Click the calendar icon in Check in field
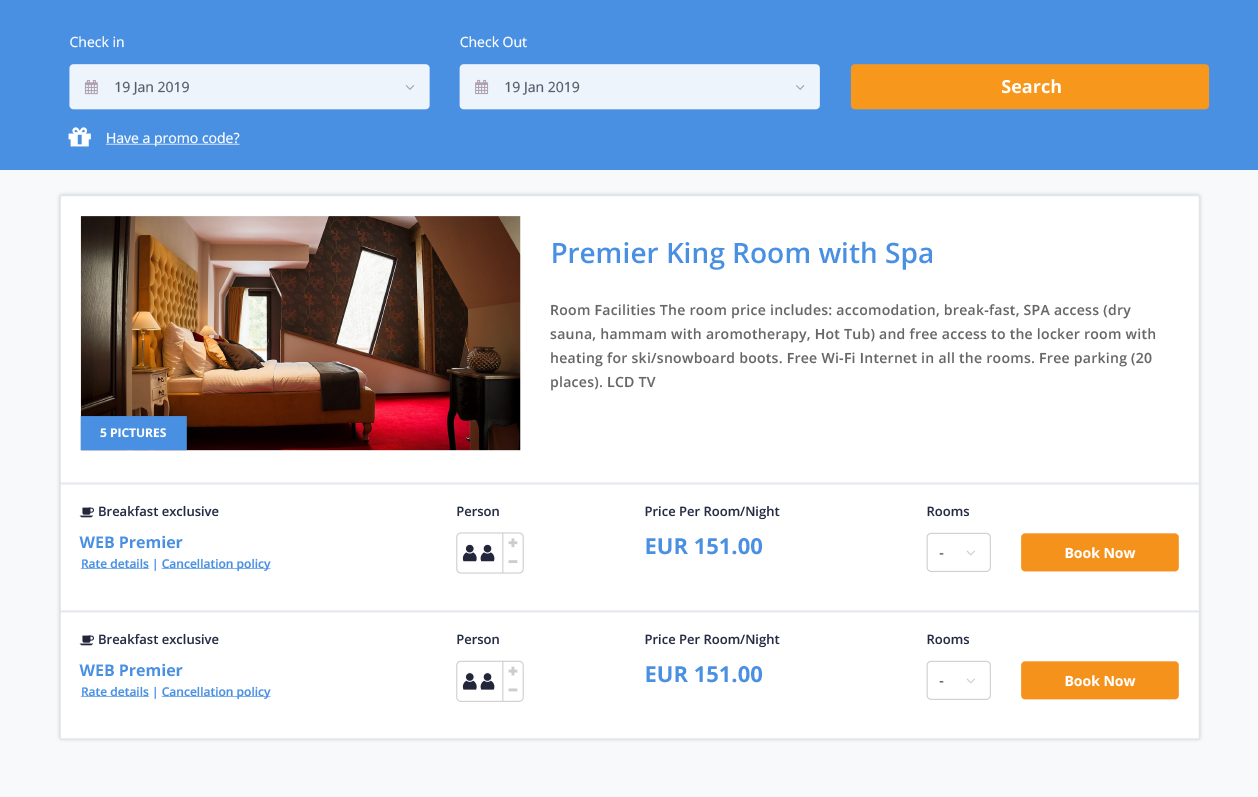Viewport: 1258px width, 797px height. pyautogui.click(x=92, y=87)
